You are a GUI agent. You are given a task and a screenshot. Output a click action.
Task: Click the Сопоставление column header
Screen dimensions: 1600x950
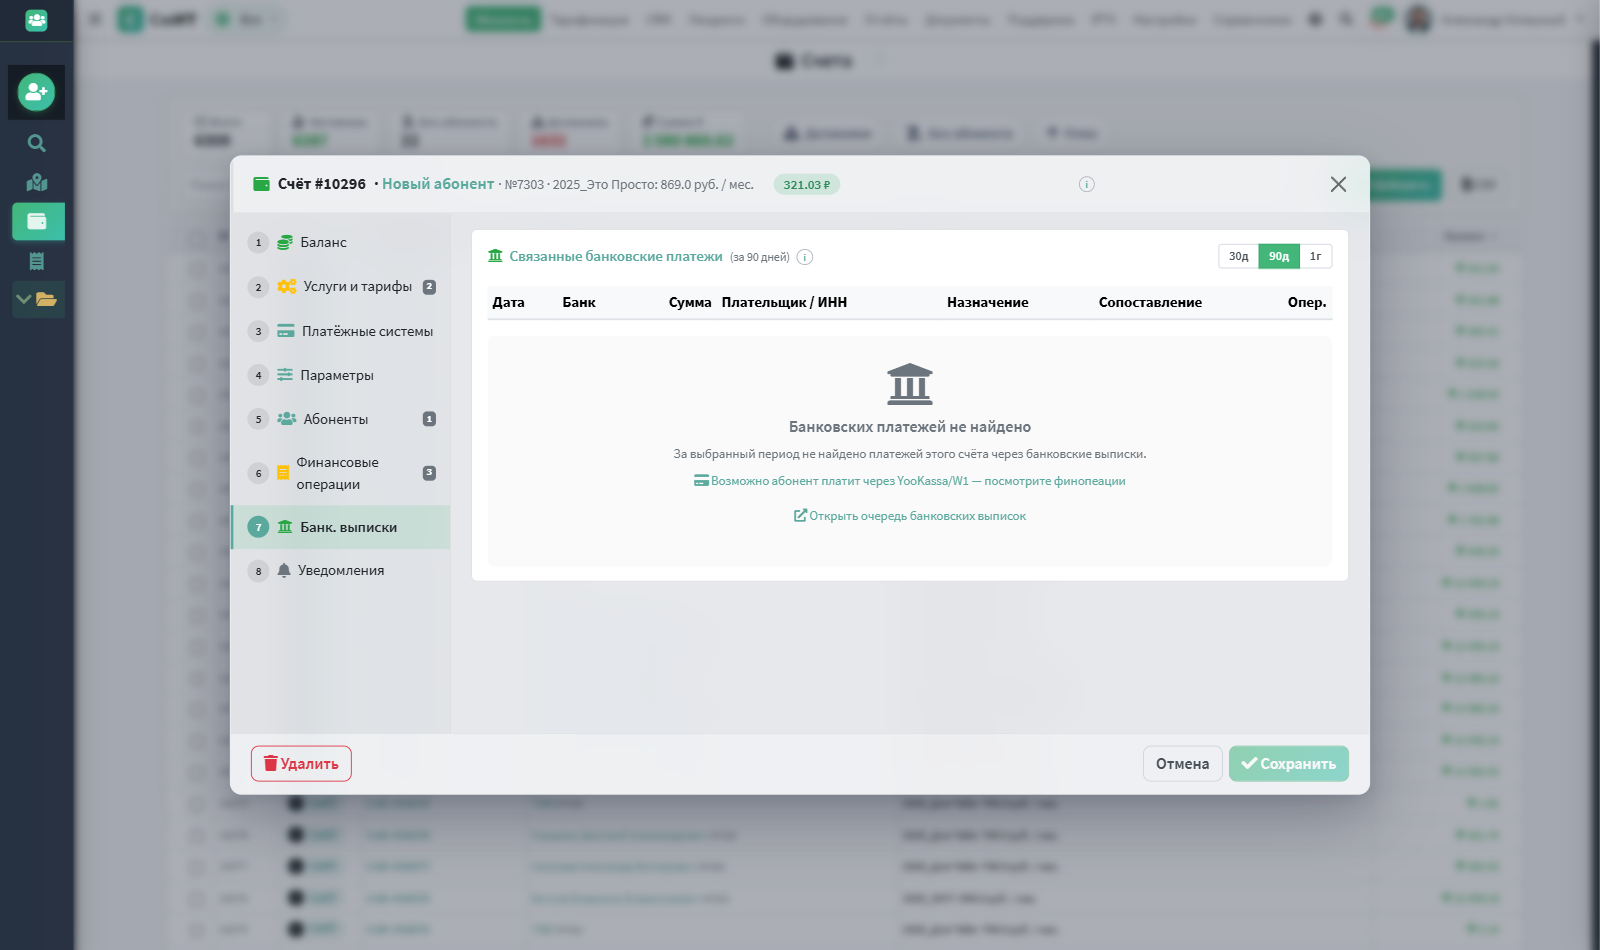(x=1150, y=302)
